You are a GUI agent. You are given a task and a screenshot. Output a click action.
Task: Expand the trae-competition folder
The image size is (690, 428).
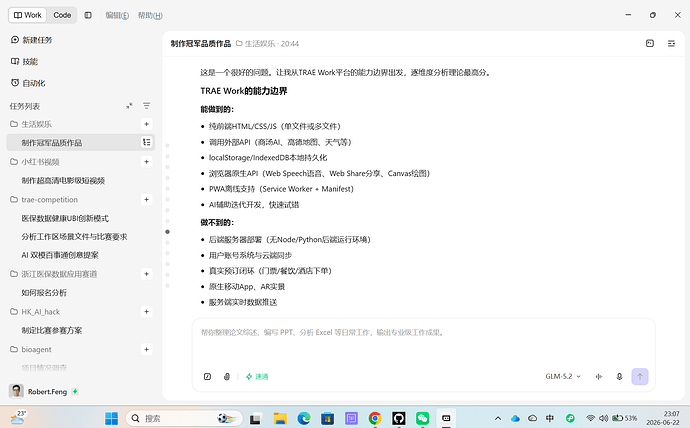[x=44, y=200]
